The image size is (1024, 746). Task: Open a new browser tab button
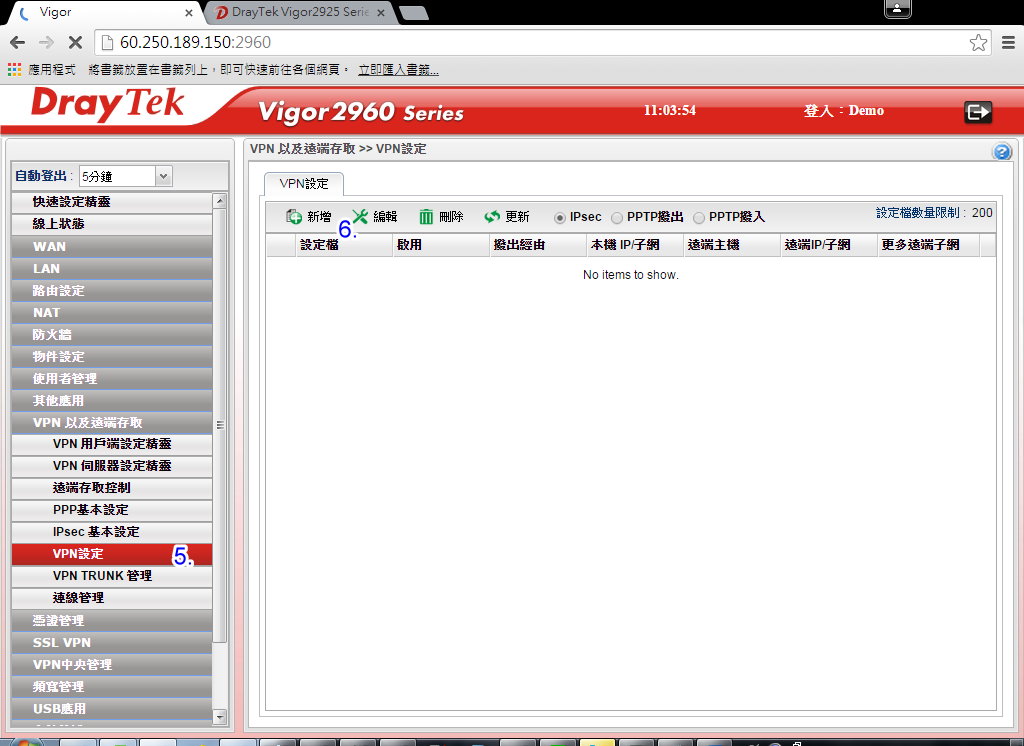tap(413, 13)
